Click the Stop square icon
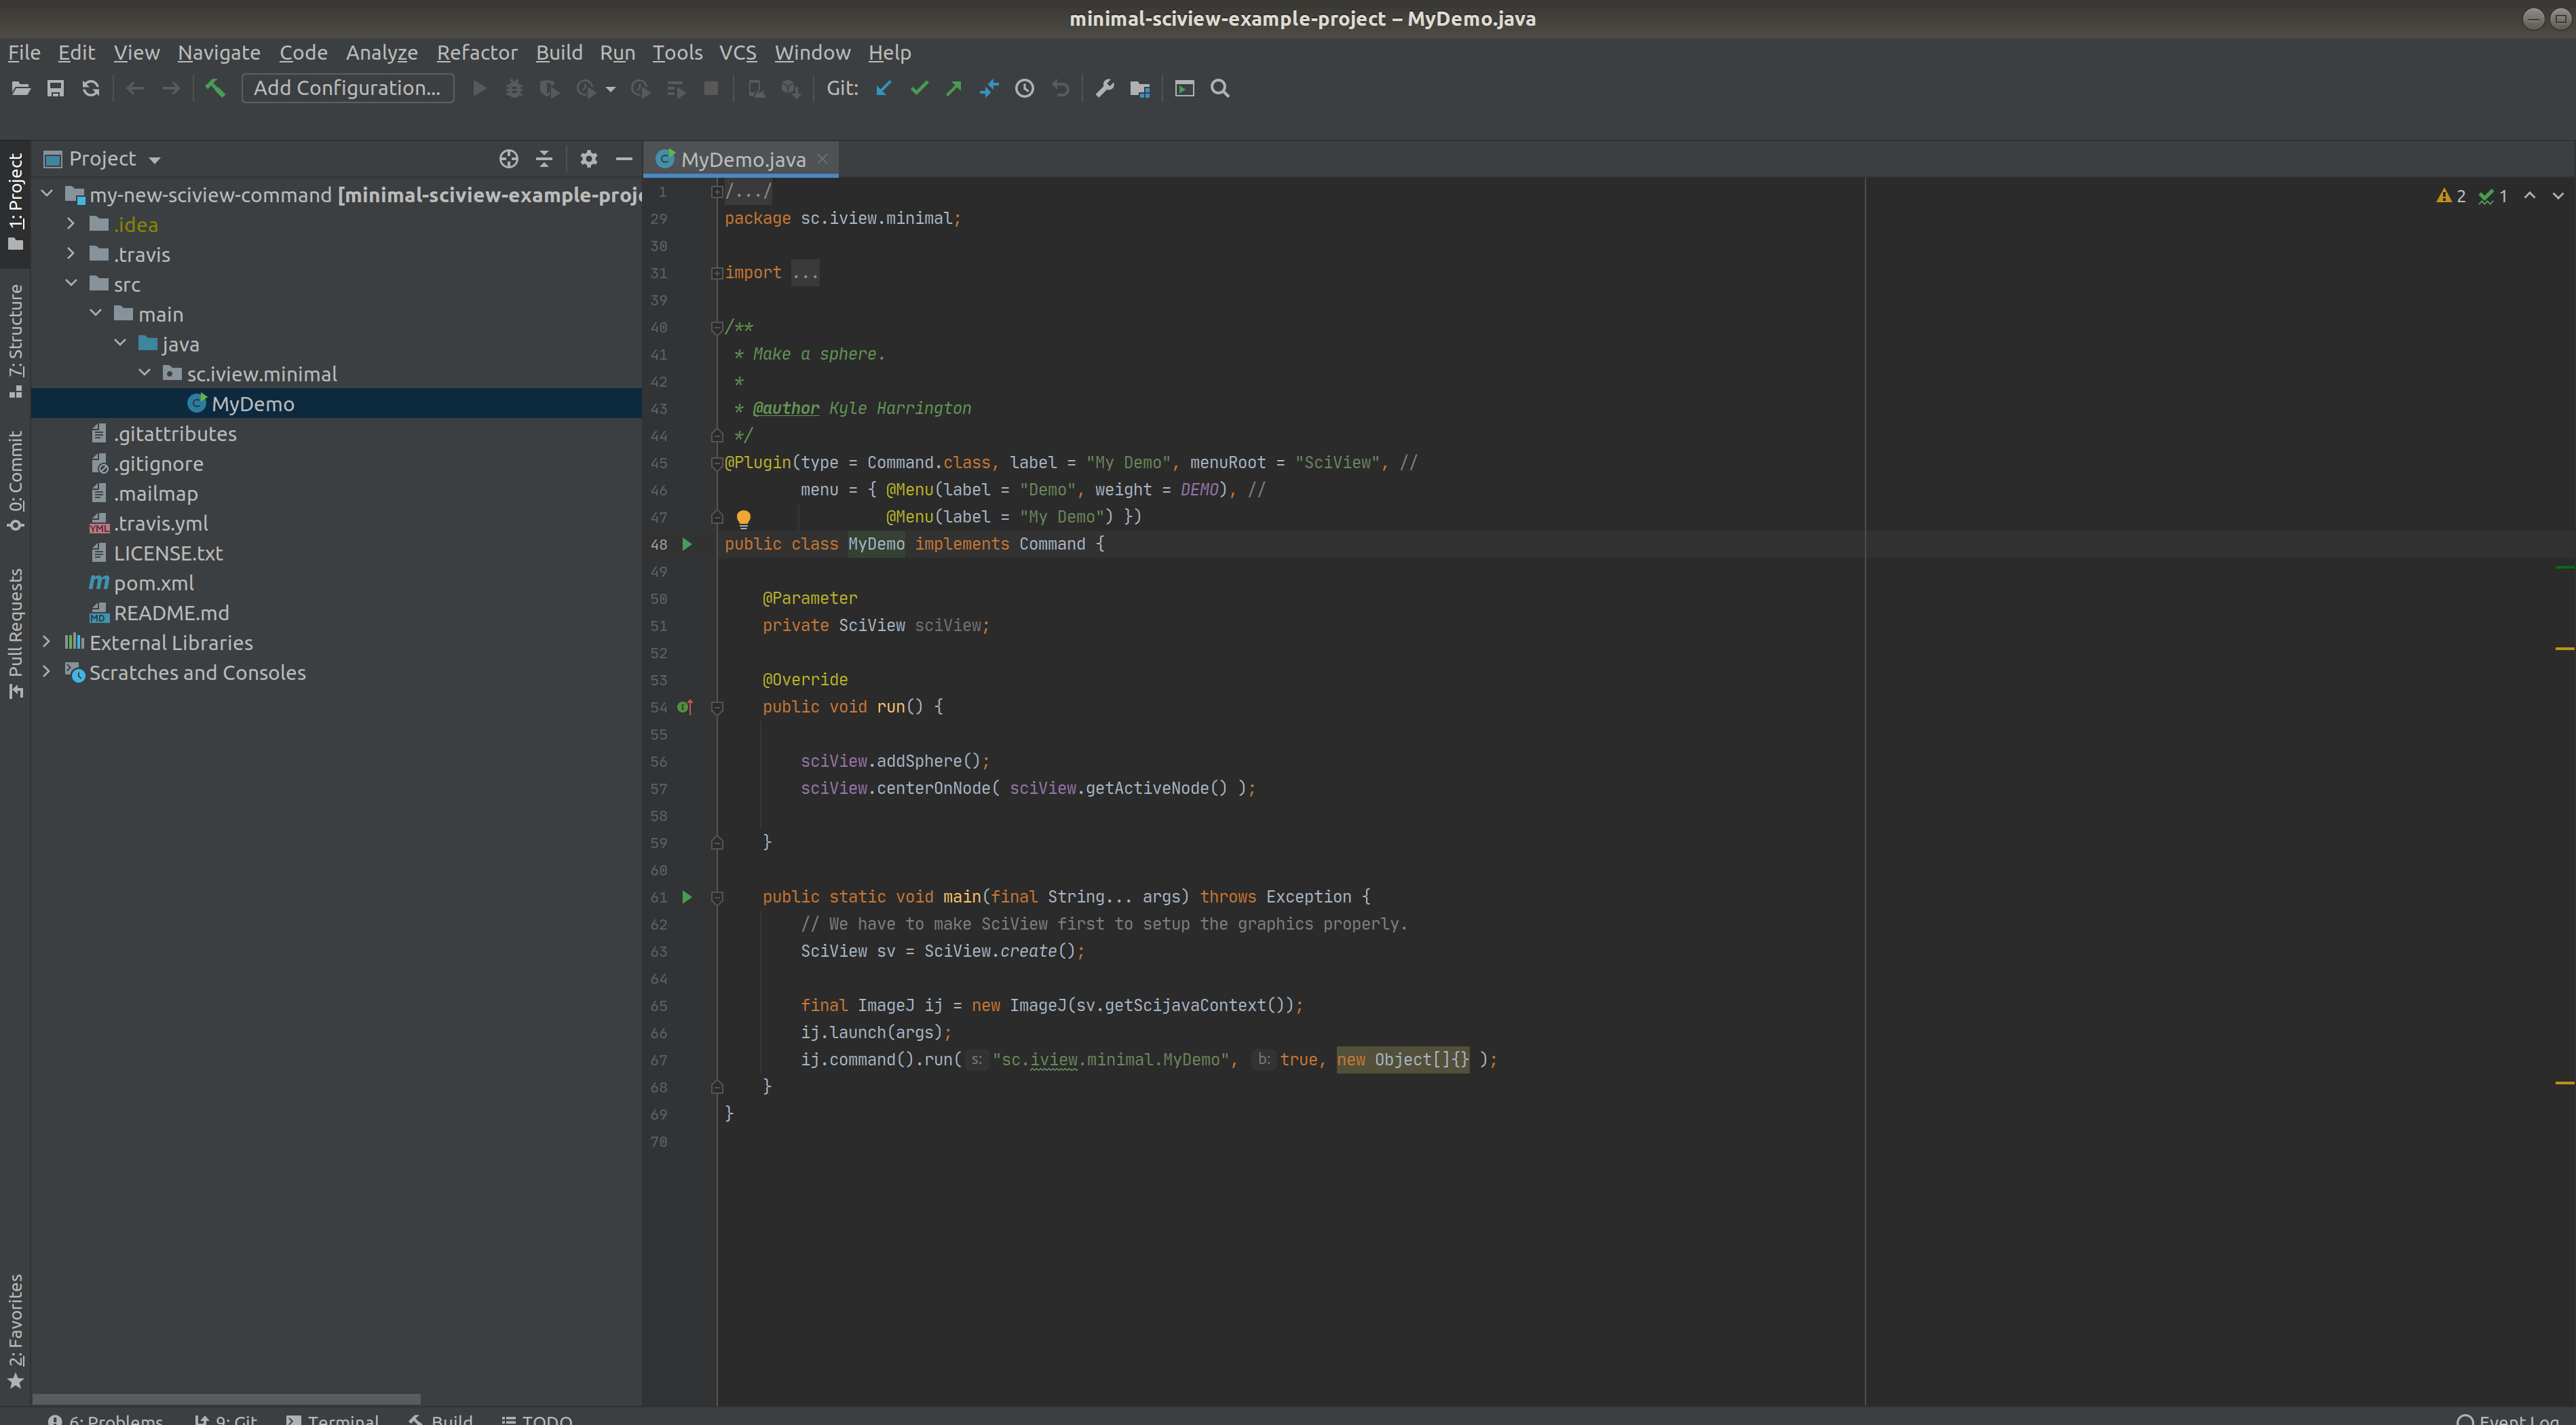This screenshot has width=2576, height=1425. pyautogui.click(x=711, y=89)
